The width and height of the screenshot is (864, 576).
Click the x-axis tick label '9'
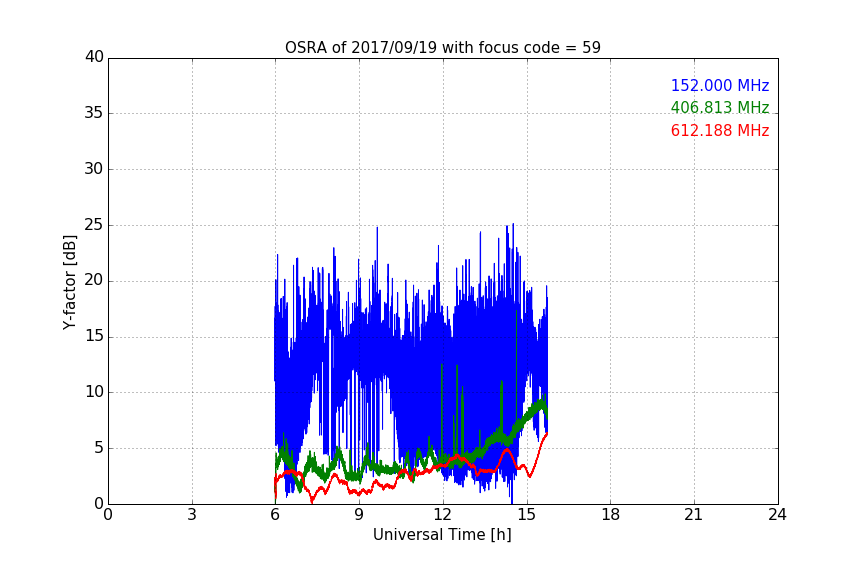[x=359, y=515]
